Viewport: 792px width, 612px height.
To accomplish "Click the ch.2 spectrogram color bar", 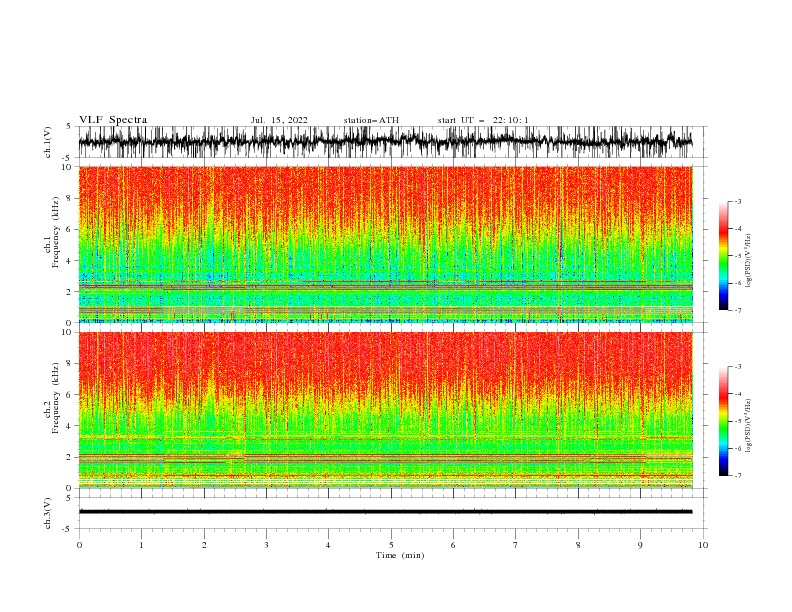I will click(x=723, y=421).
